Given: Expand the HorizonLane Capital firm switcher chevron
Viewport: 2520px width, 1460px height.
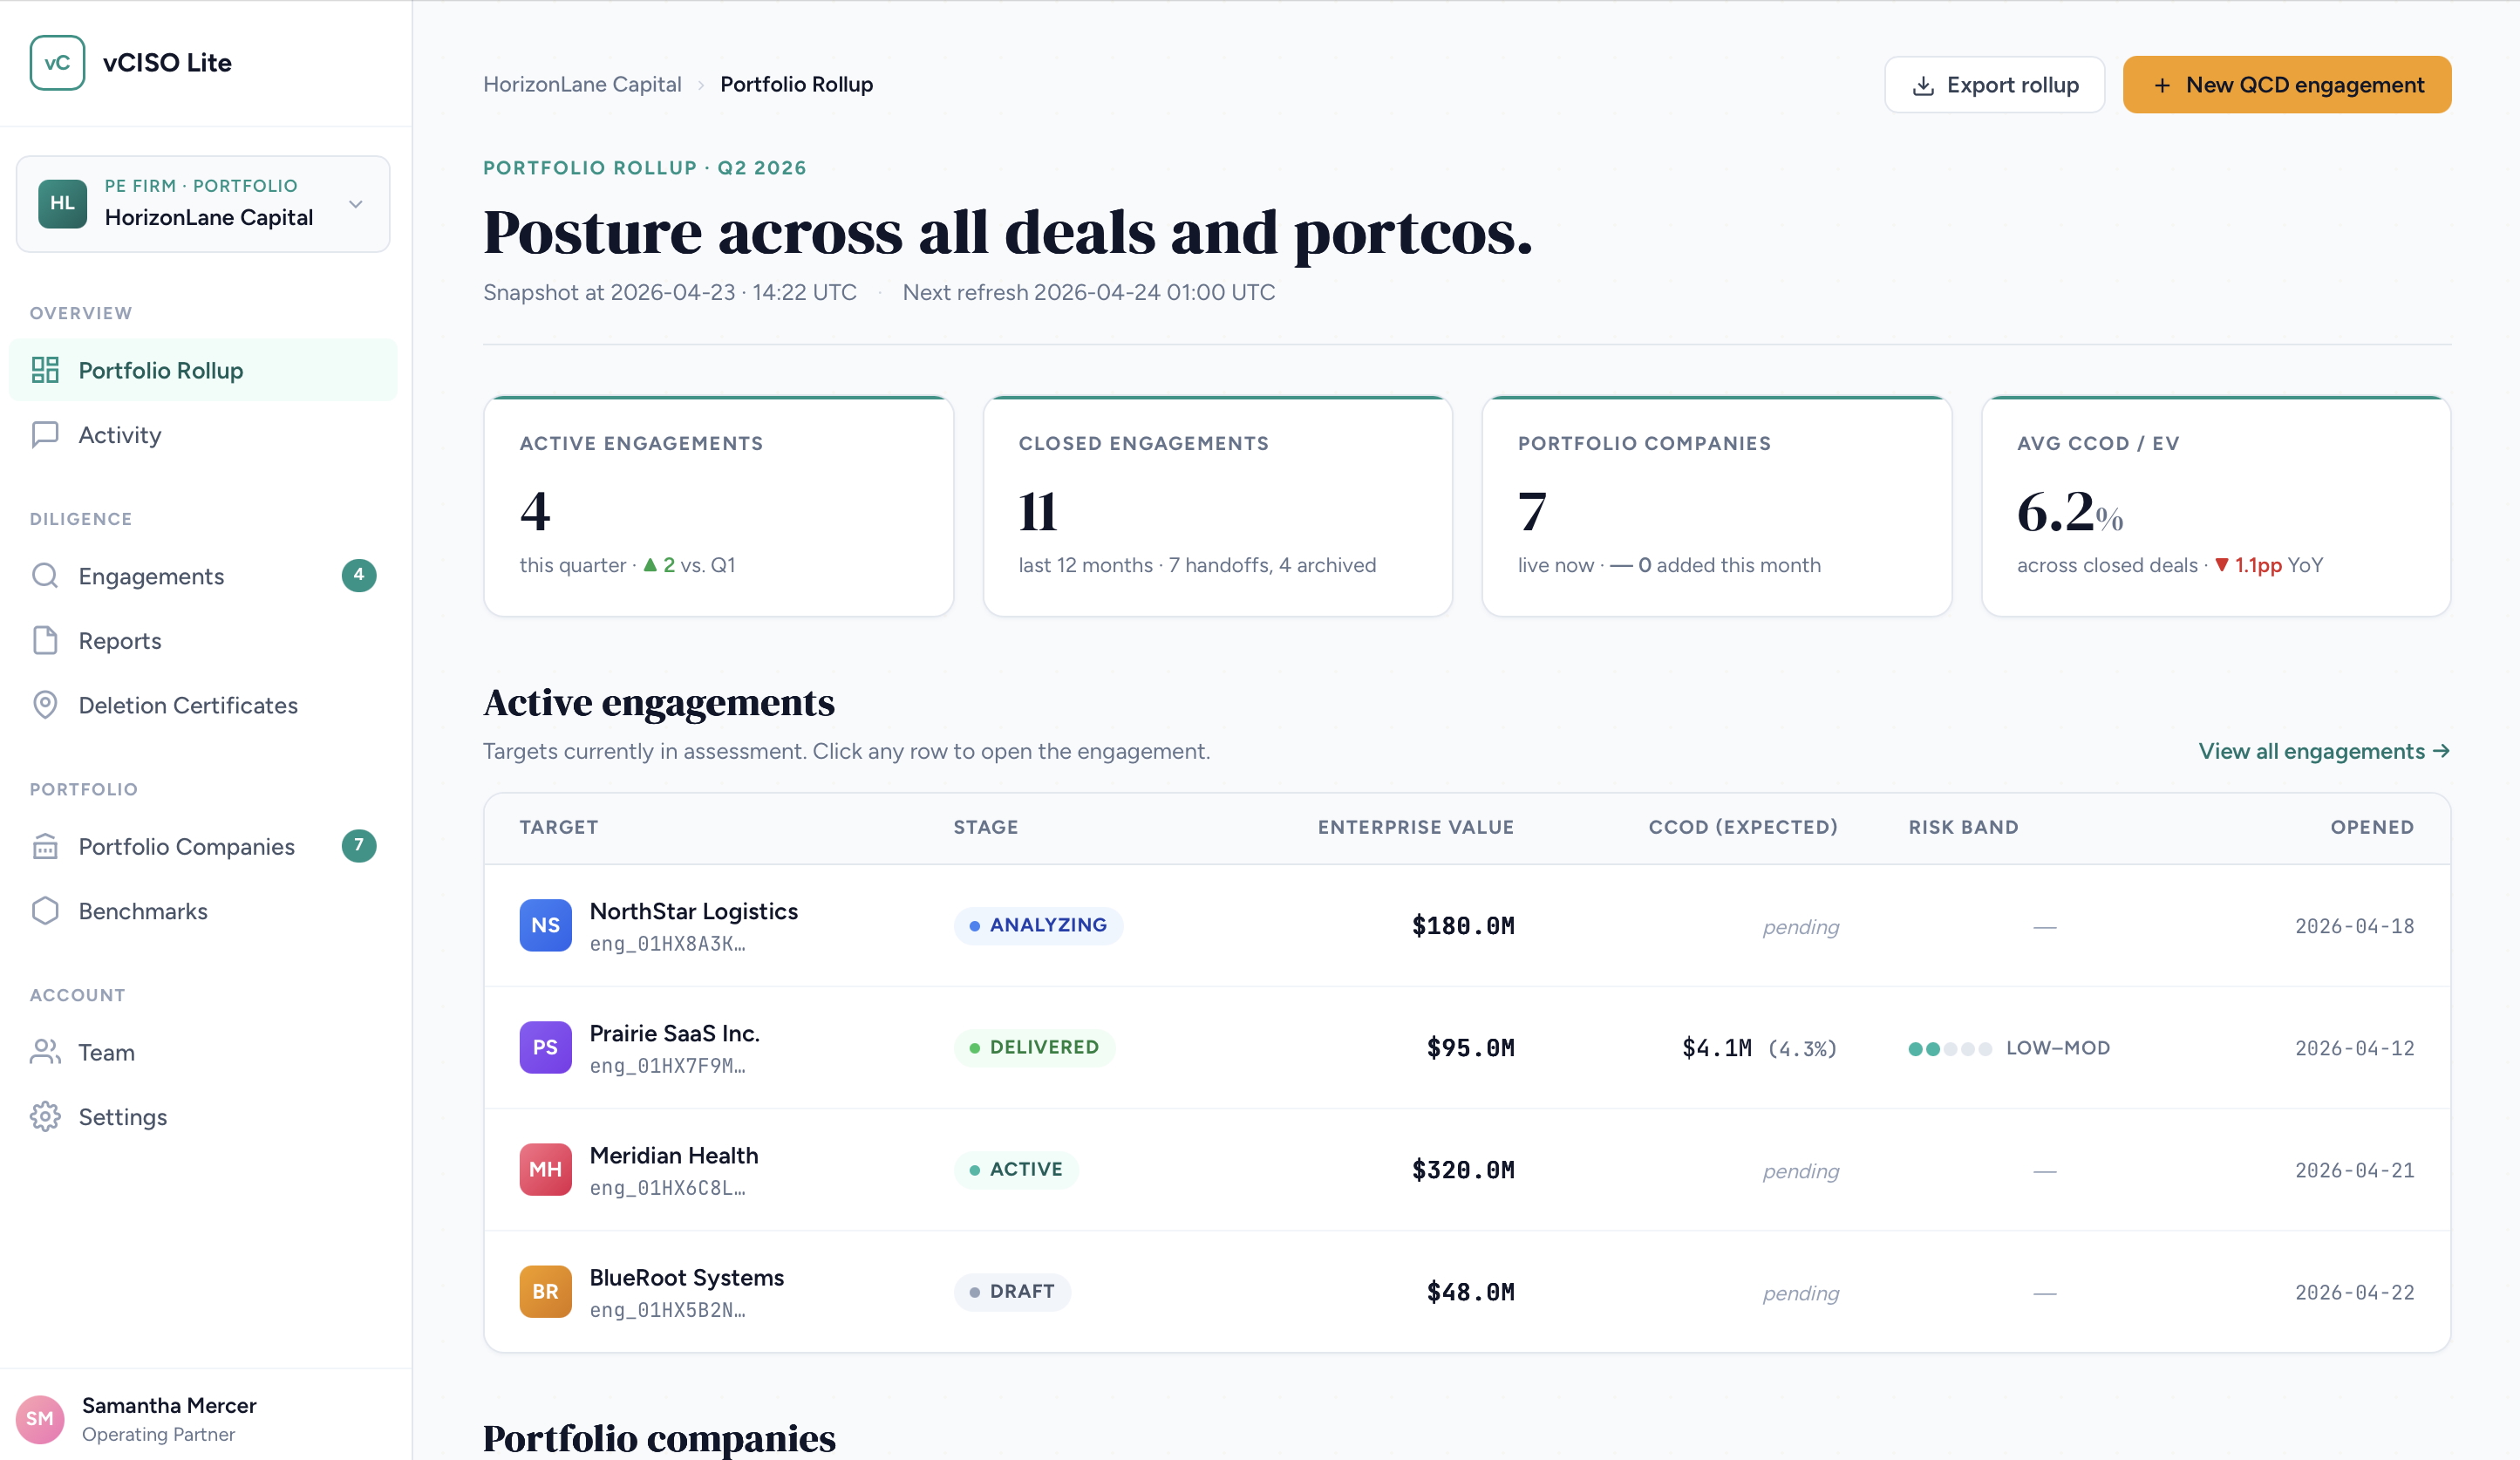Looking at the screenshot, I should (x=355, y=204).
